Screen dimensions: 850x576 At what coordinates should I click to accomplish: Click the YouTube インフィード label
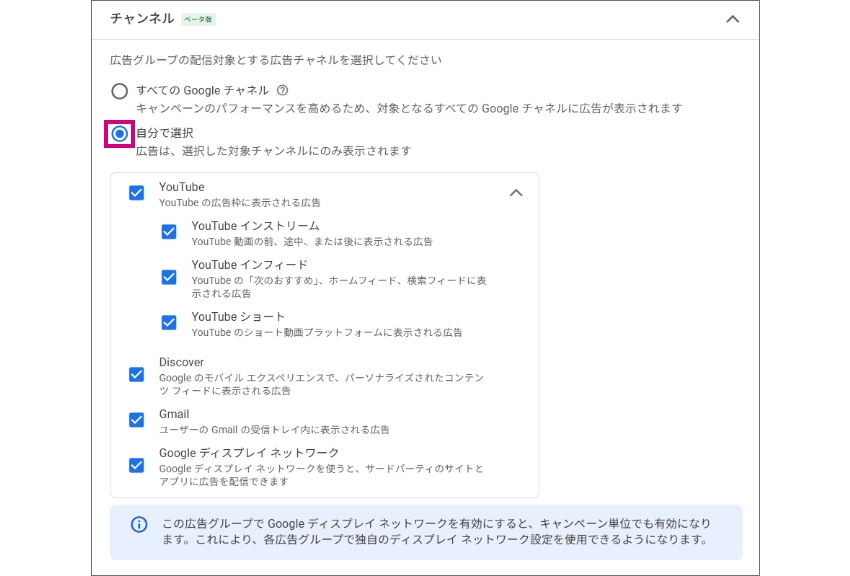[x=249, y=265]
